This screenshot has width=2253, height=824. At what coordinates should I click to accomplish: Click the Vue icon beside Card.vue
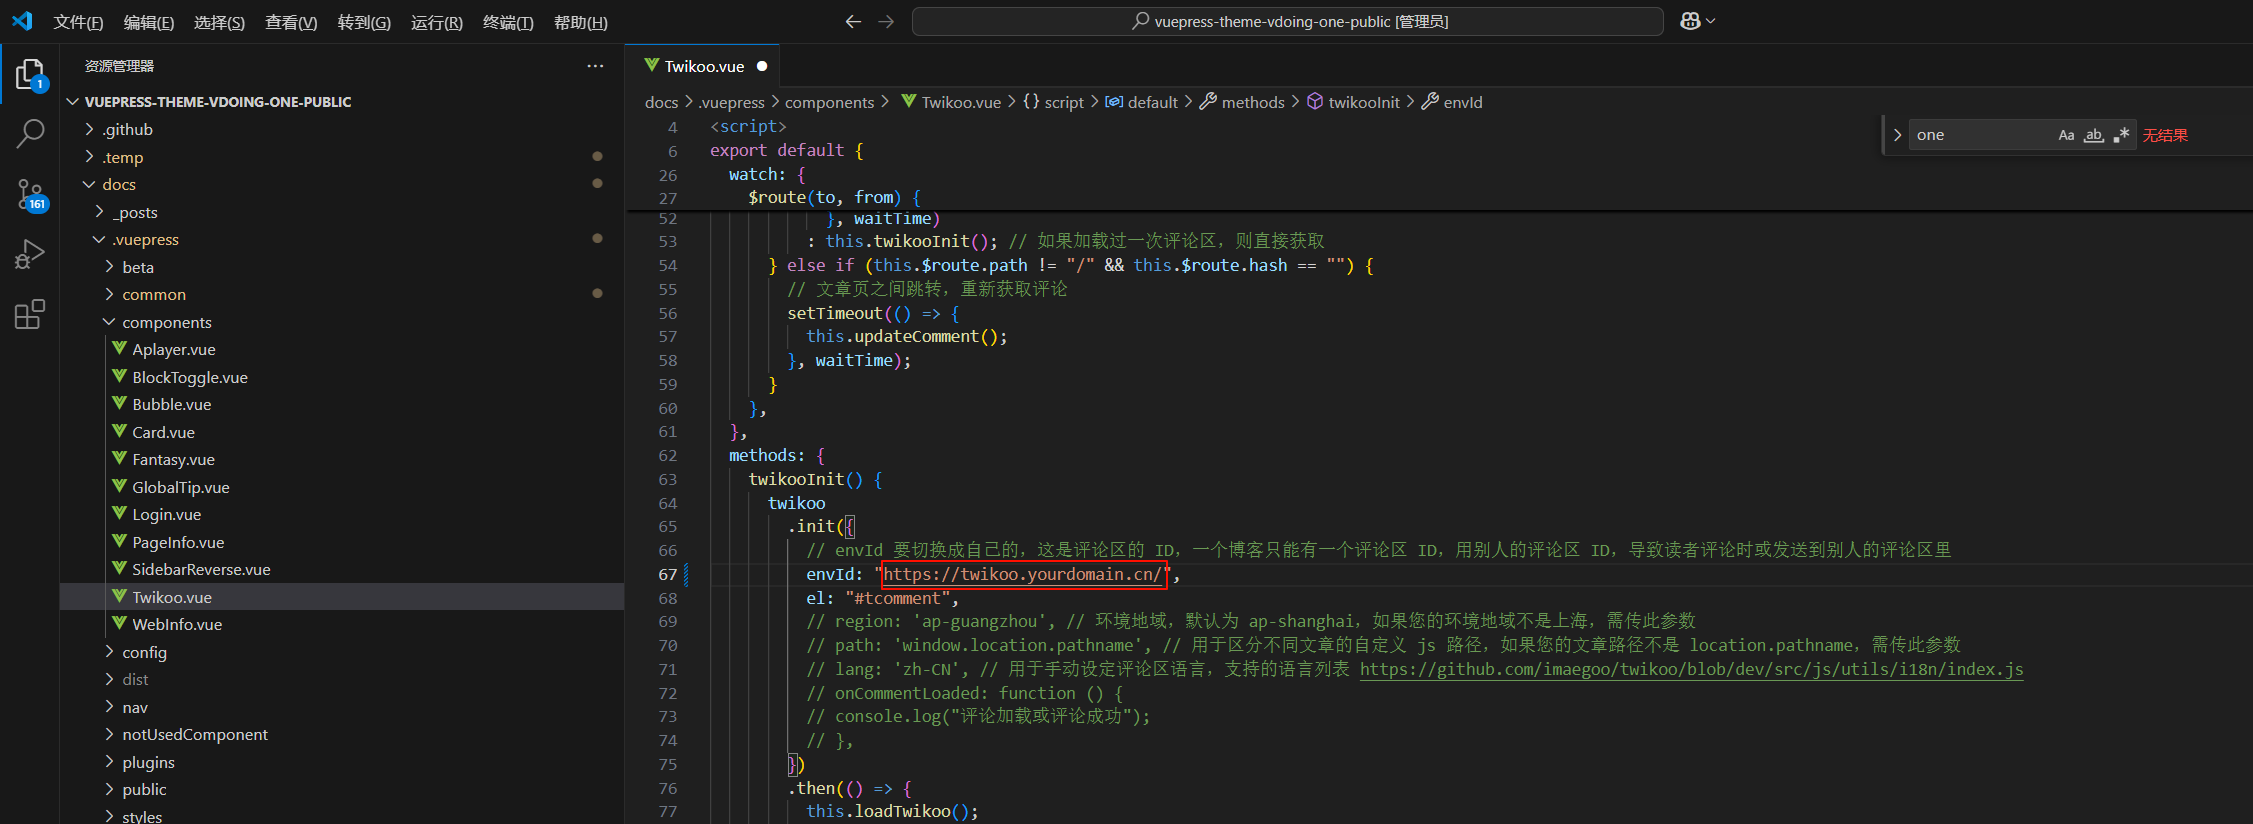pyautogui.click(x=120, y=432)
